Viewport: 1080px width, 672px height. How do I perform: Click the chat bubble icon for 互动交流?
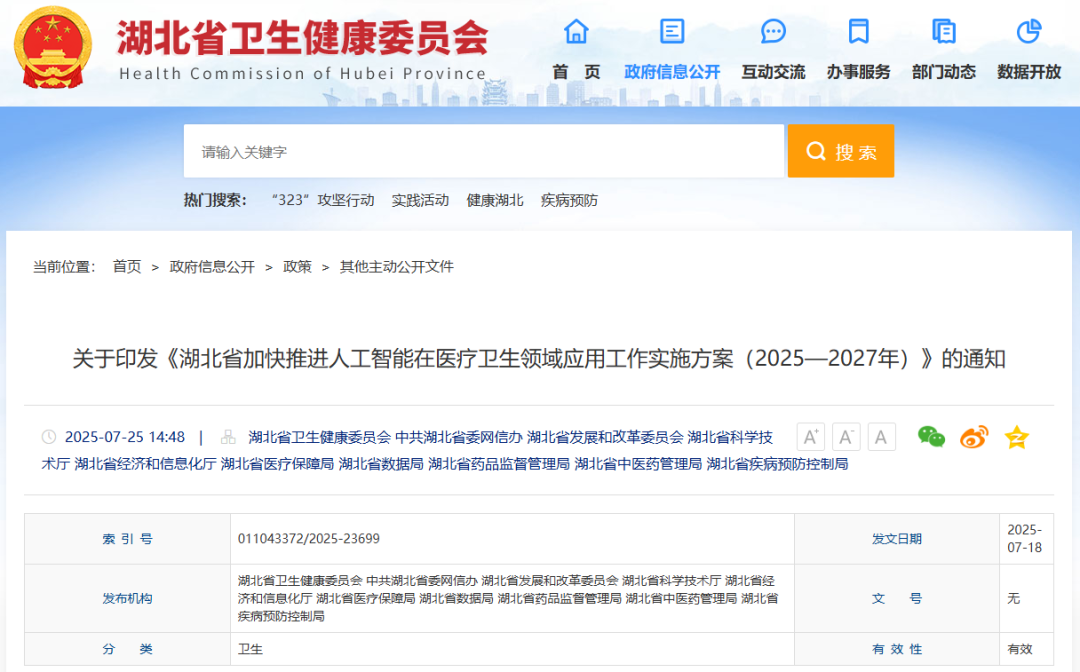[772, 32]
